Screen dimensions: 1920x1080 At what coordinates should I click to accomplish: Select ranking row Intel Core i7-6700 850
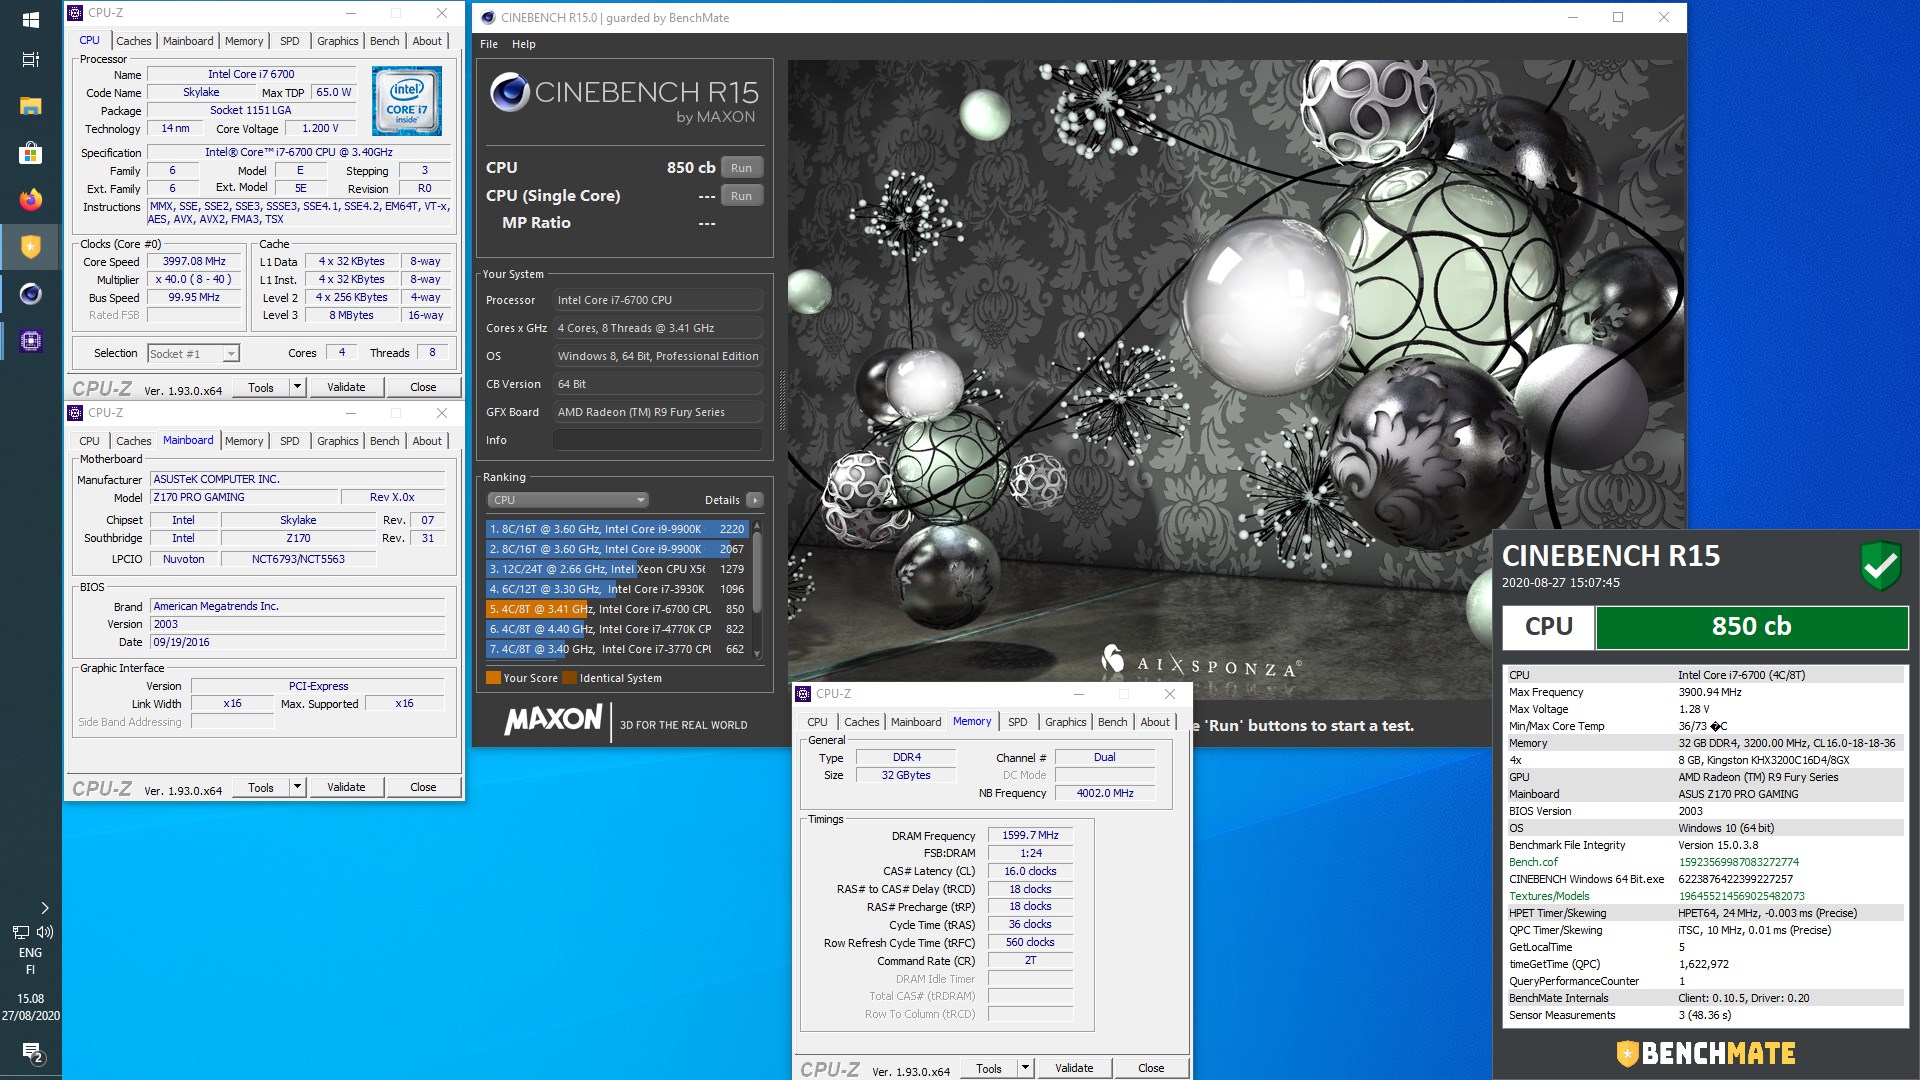pyautogui.click(x=617, y=609)
